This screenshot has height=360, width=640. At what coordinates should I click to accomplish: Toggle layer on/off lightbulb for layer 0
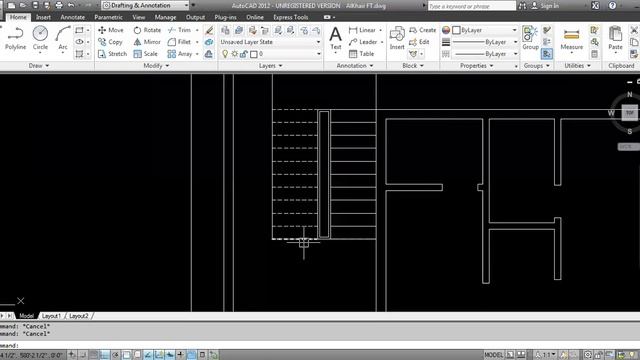(x=225, y=54)
